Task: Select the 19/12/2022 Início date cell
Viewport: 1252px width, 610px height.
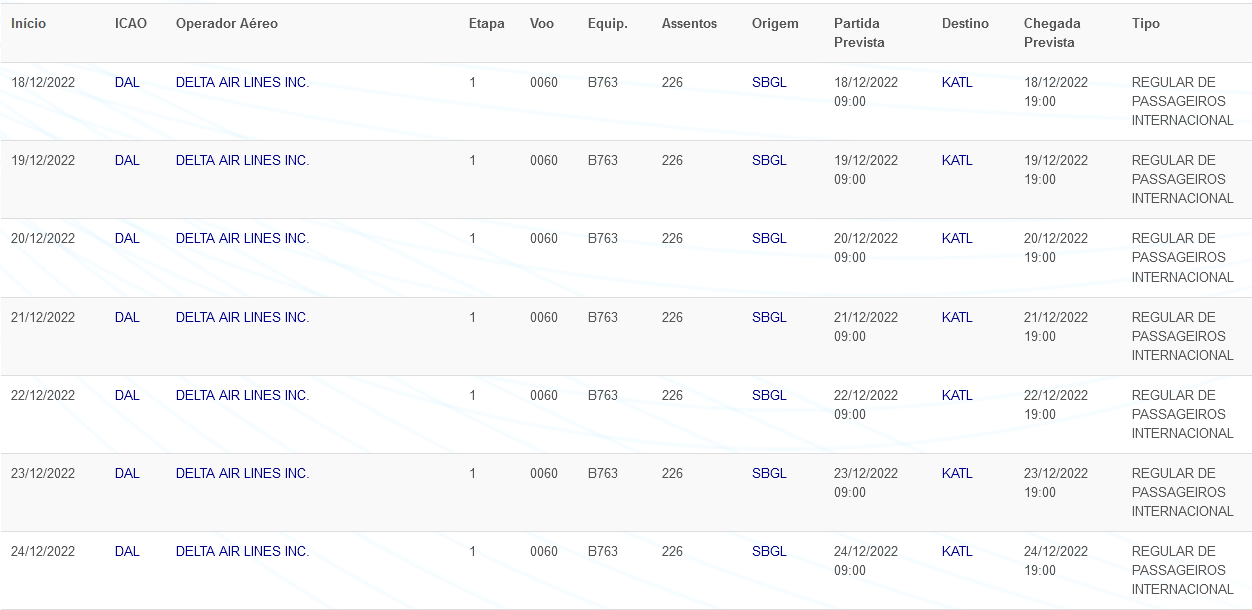Action: pyautogui.click(x=43, y=160)
